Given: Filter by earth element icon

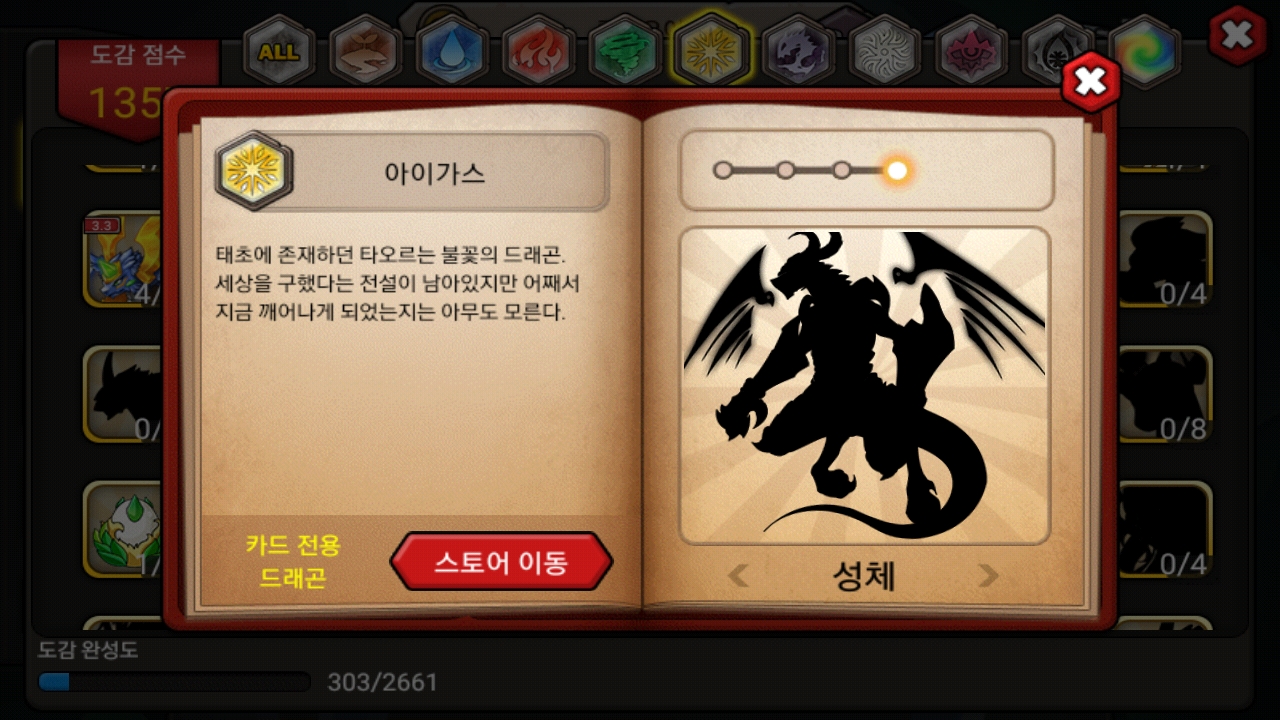Looking at the screenshot, I should pyautogui.click(x=366, y=52).
